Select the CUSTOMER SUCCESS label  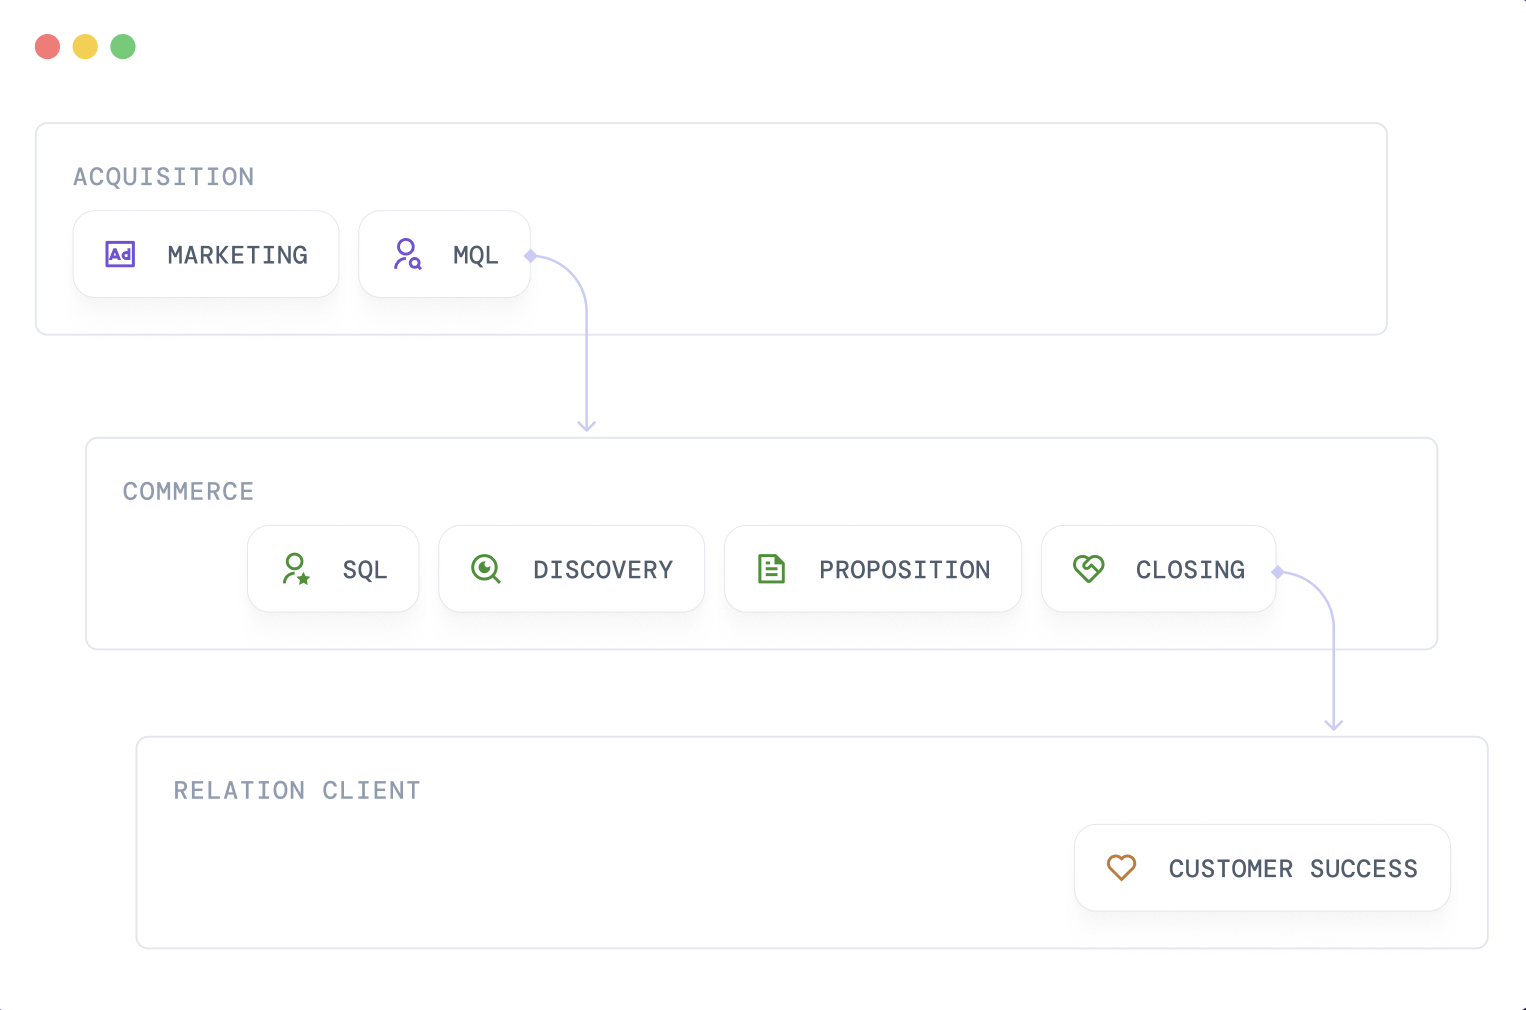point(1294,869)
